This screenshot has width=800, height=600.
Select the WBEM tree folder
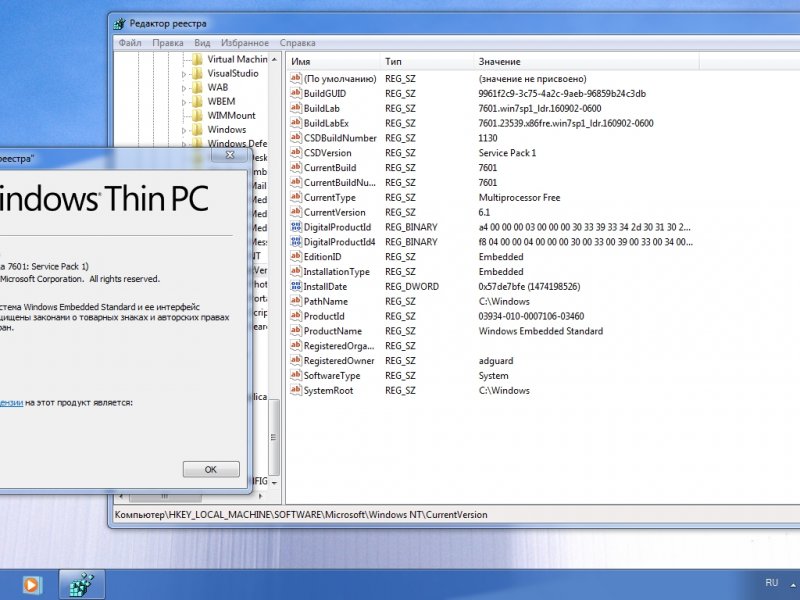[x=221, y=101]
